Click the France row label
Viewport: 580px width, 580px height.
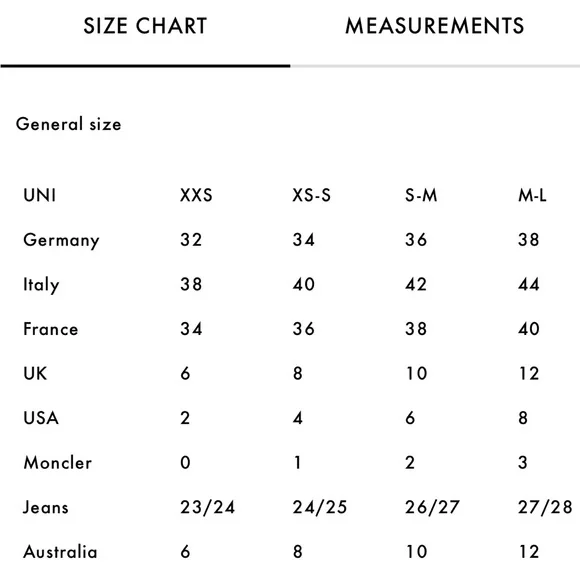51,329
